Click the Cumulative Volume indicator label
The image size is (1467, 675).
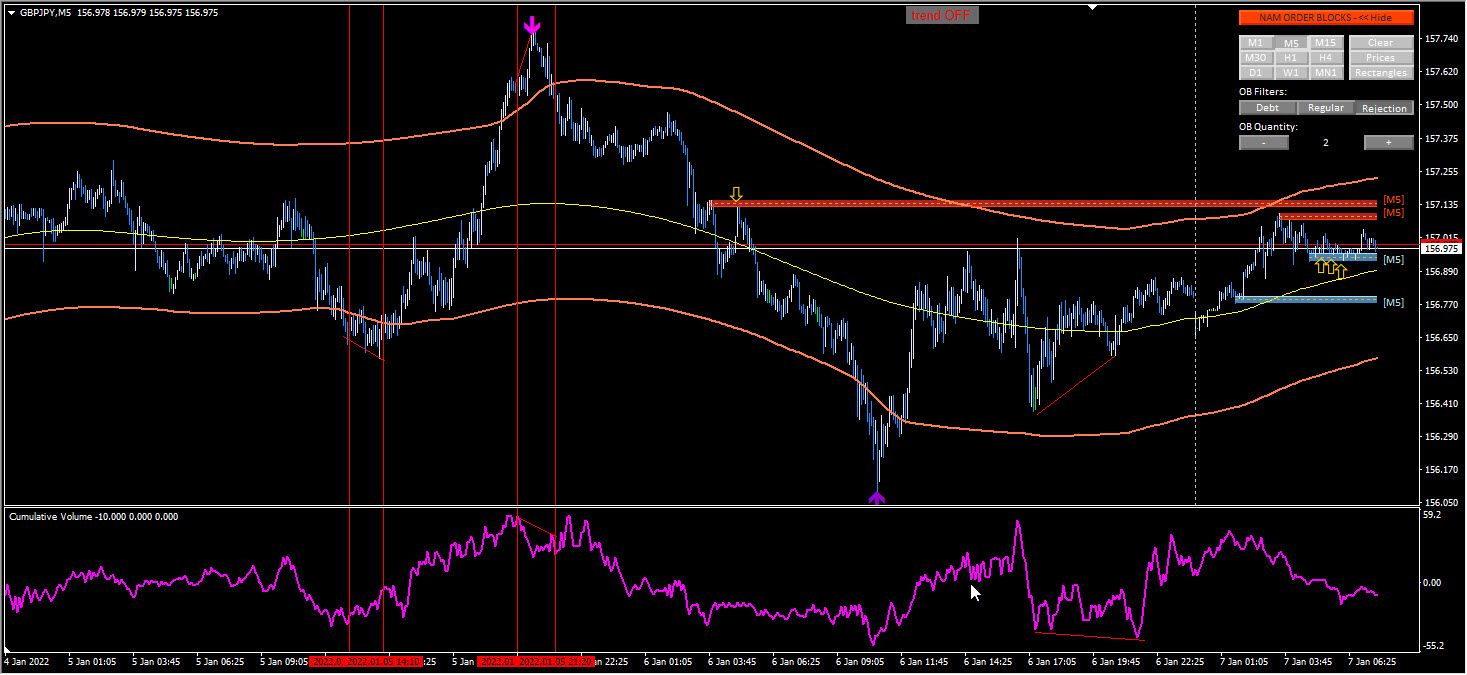tap(95, 517)
